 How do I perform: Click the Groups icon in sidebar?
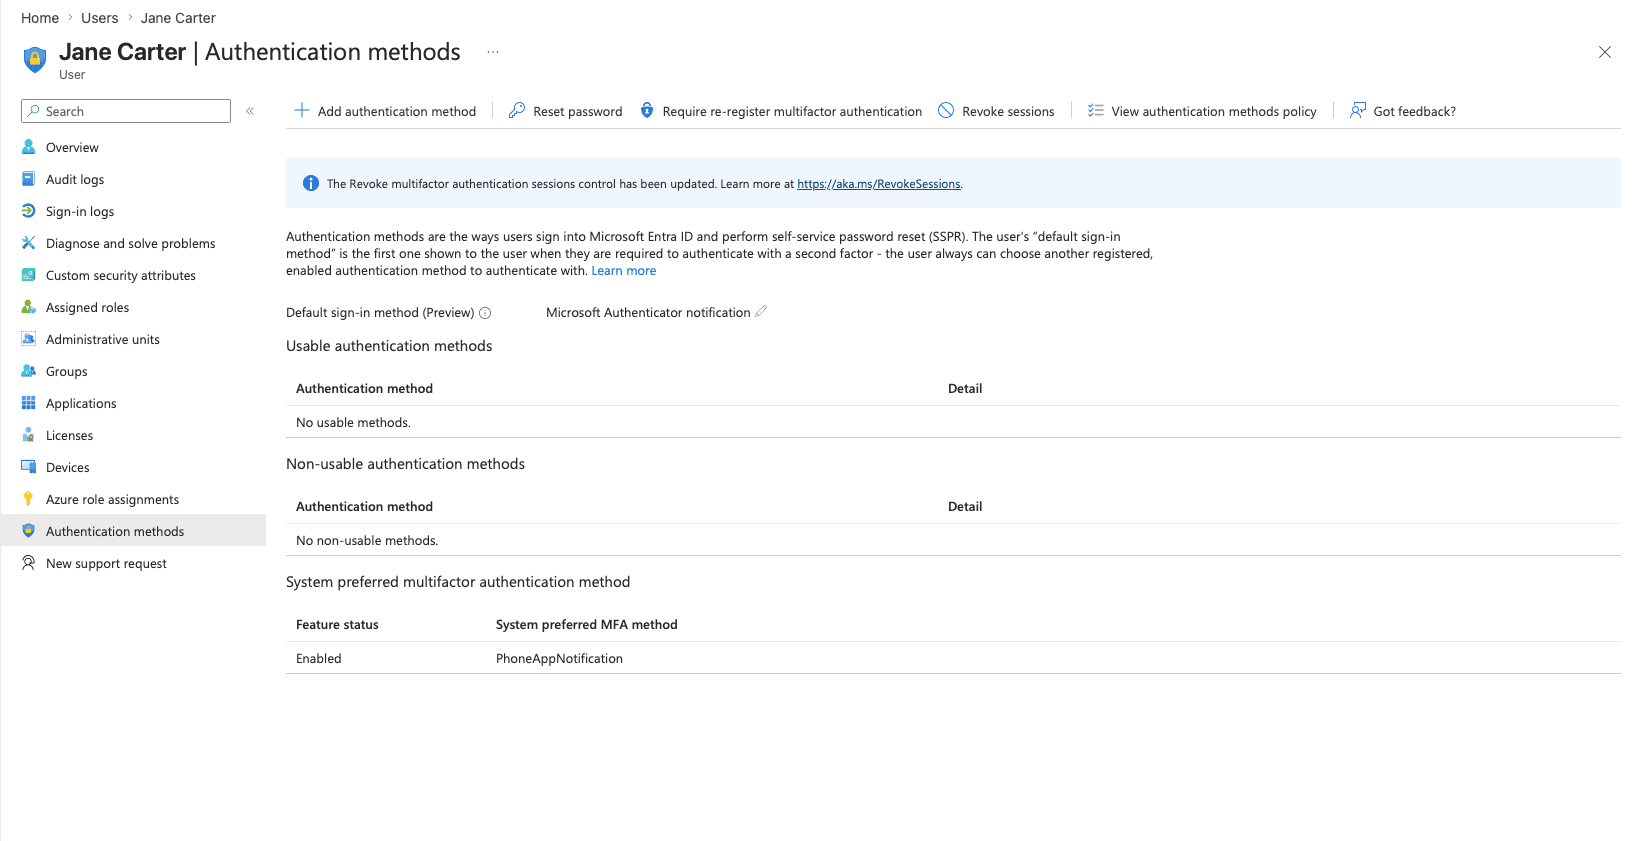pos(29,371)
